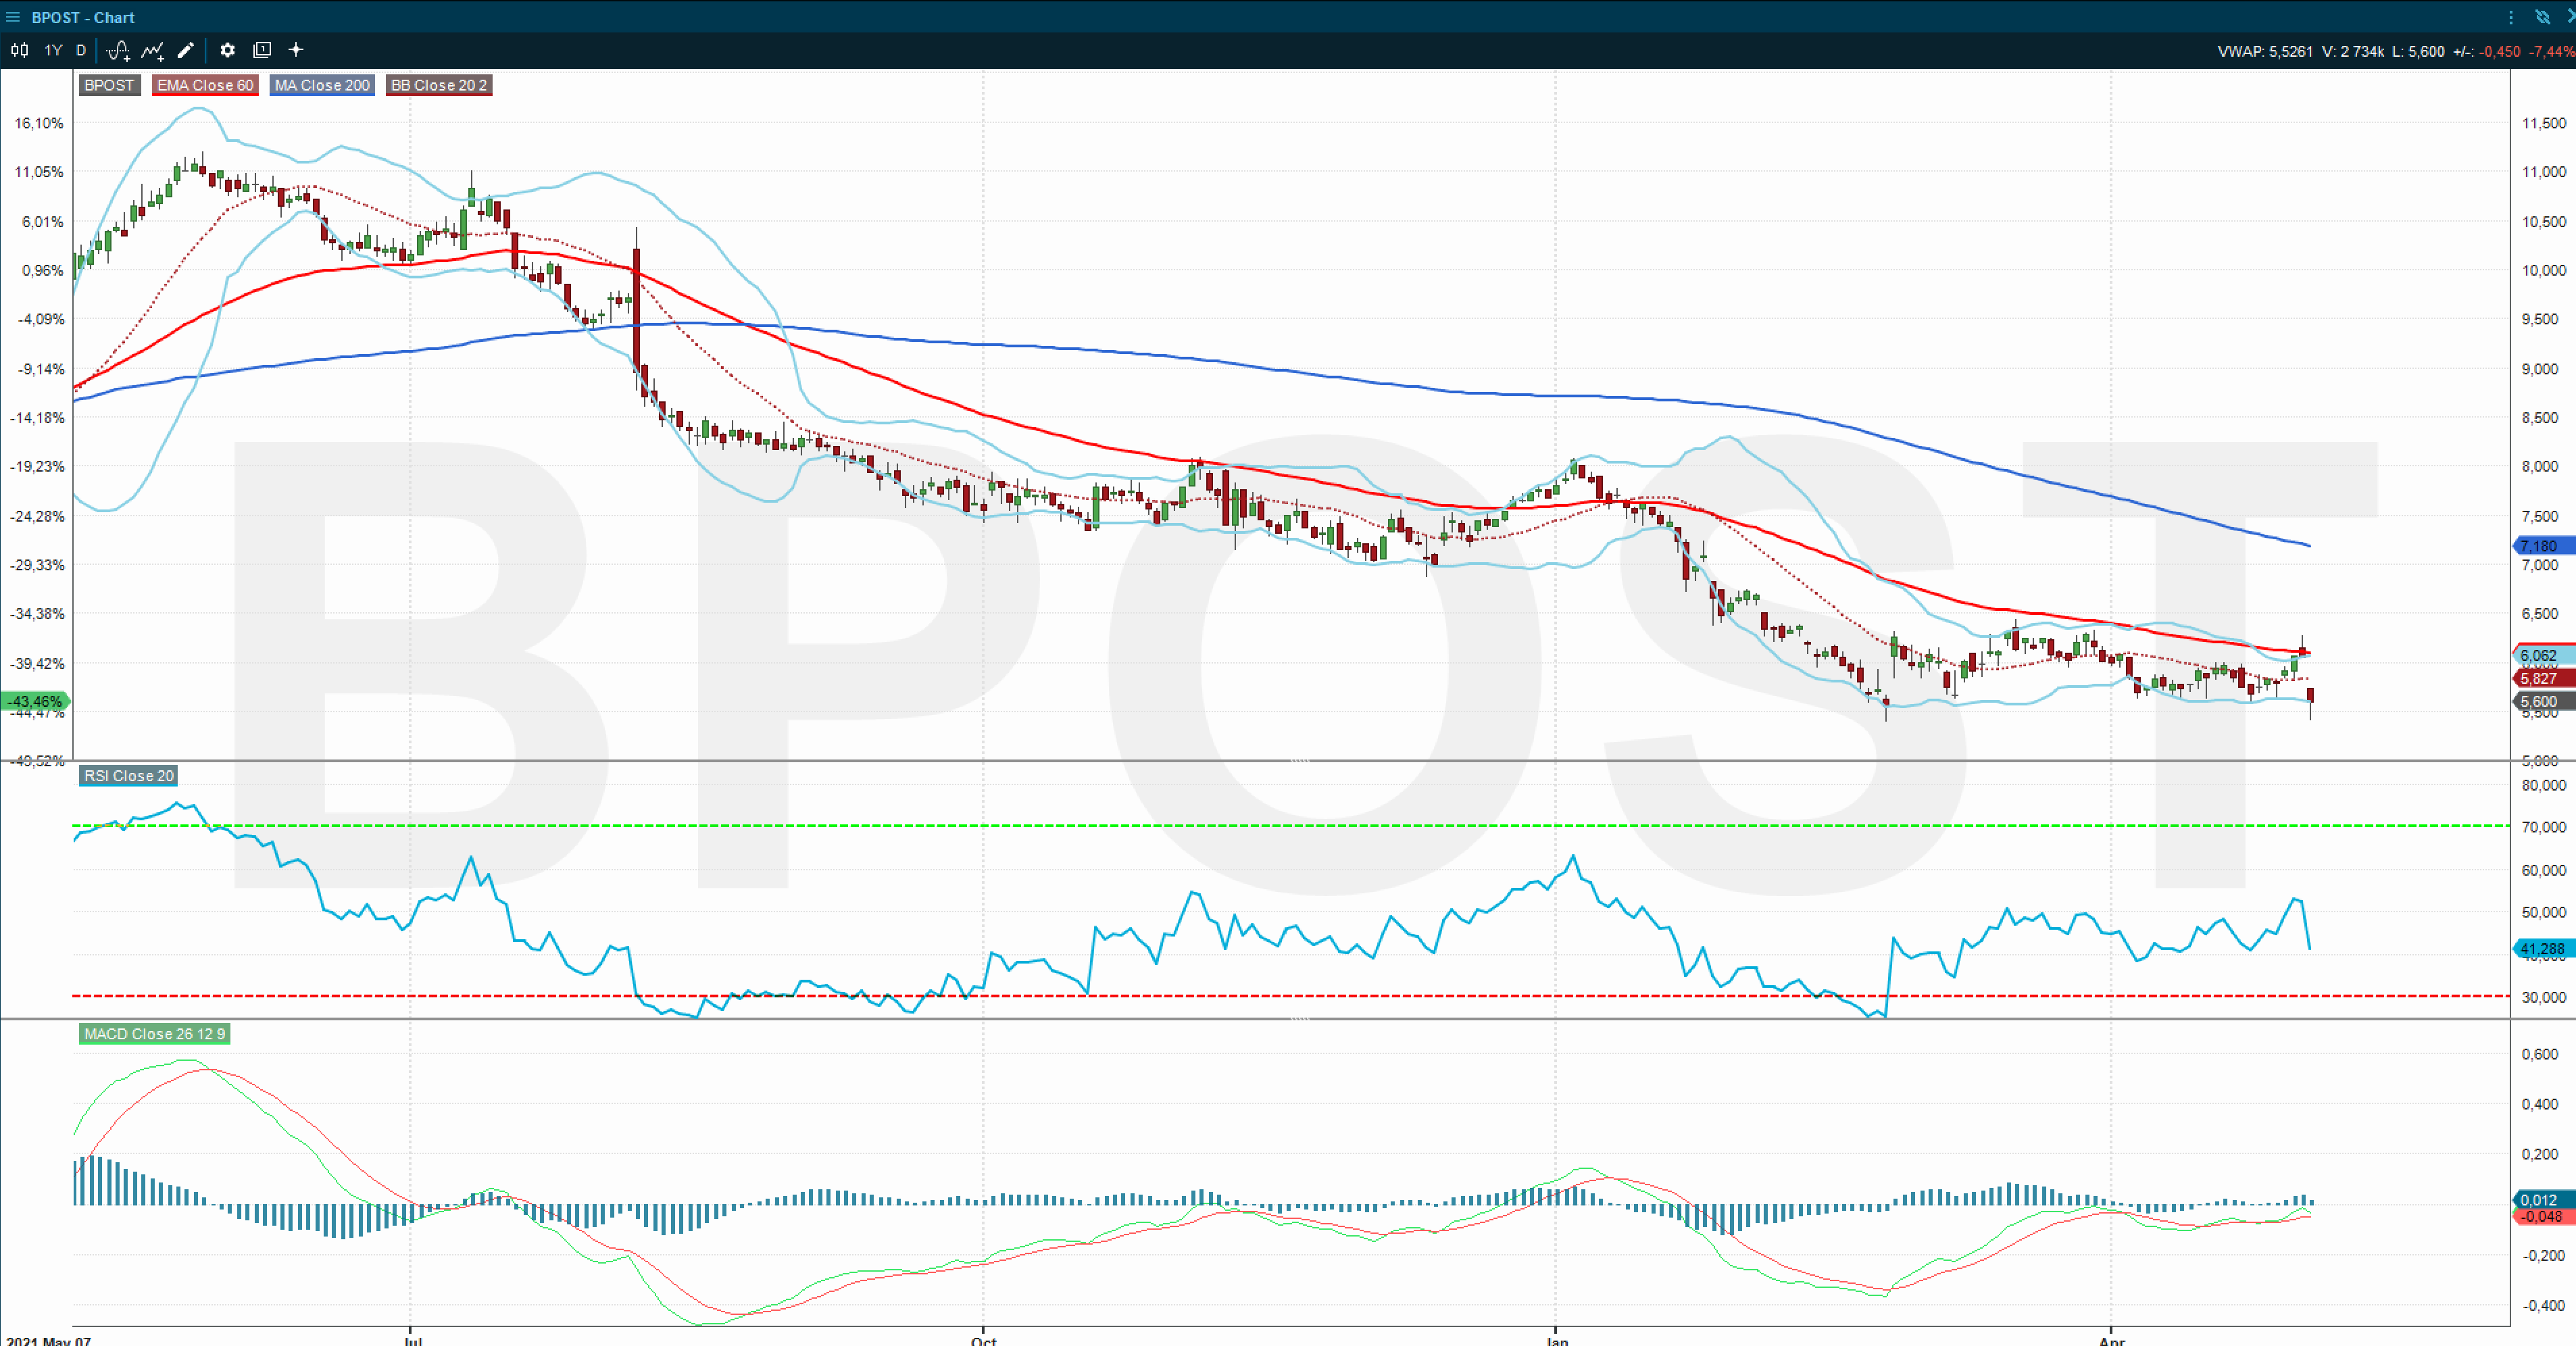
Task: Open the hamburger menu beside BPOST - Chart
Action: 13,17
